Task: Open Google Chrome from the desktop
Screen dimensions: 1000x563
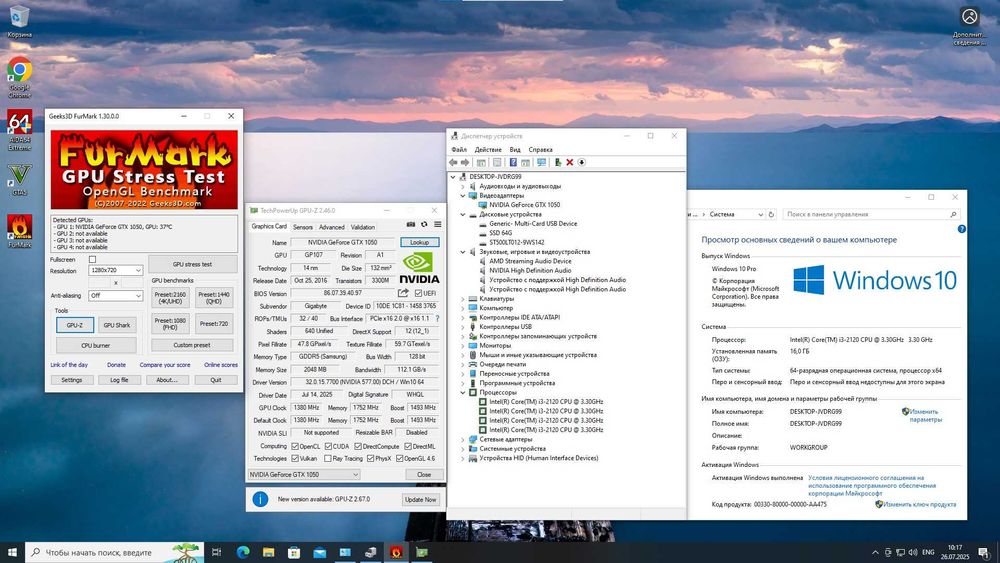Action: pyautogui.click(x=20, y=77)
